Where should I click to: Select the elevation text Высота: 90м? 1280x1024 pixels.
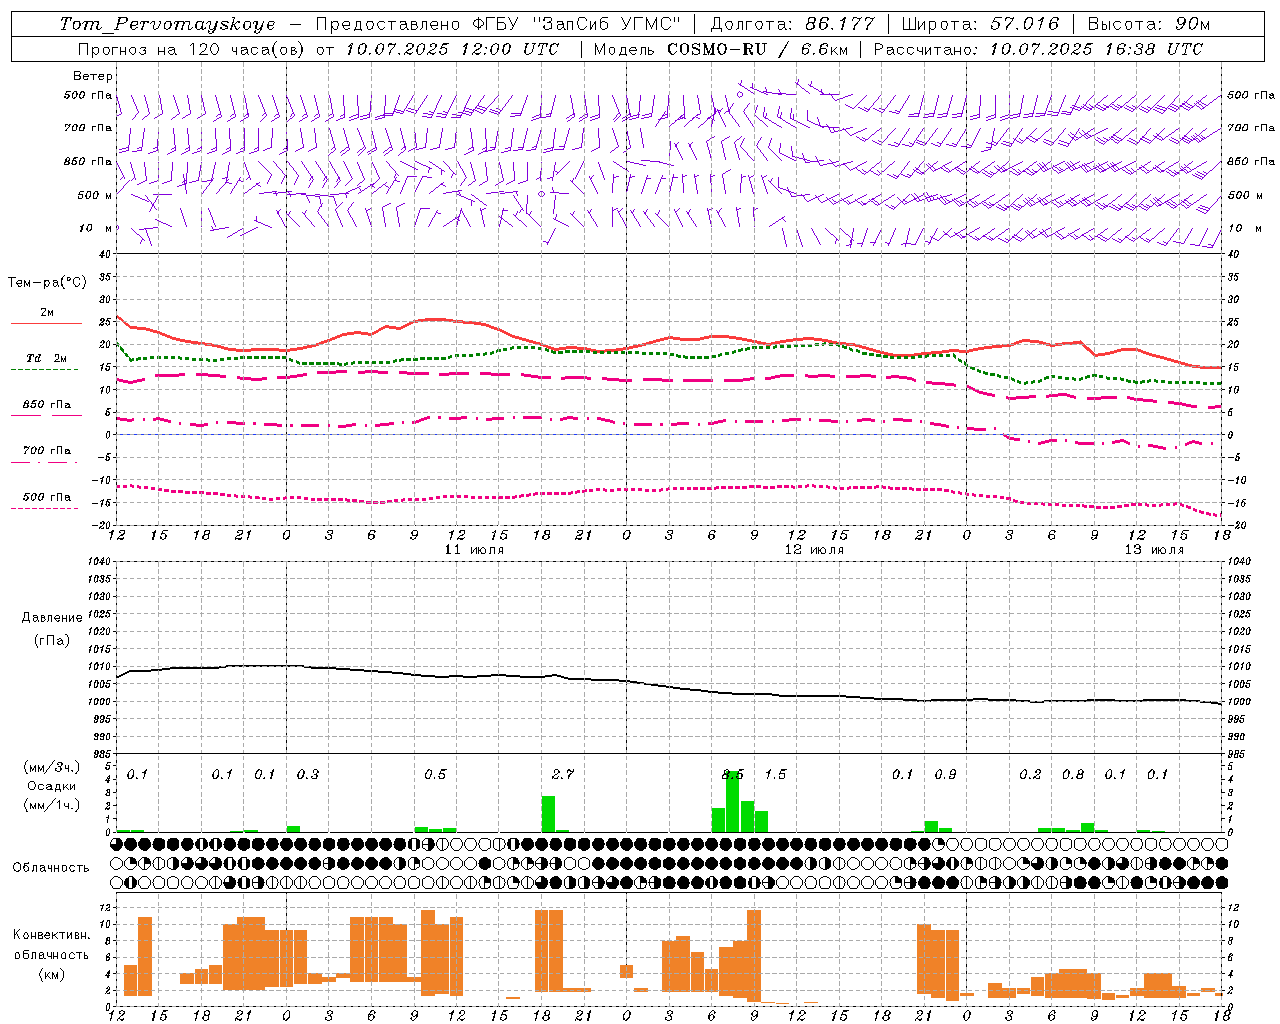[1148, 24]
